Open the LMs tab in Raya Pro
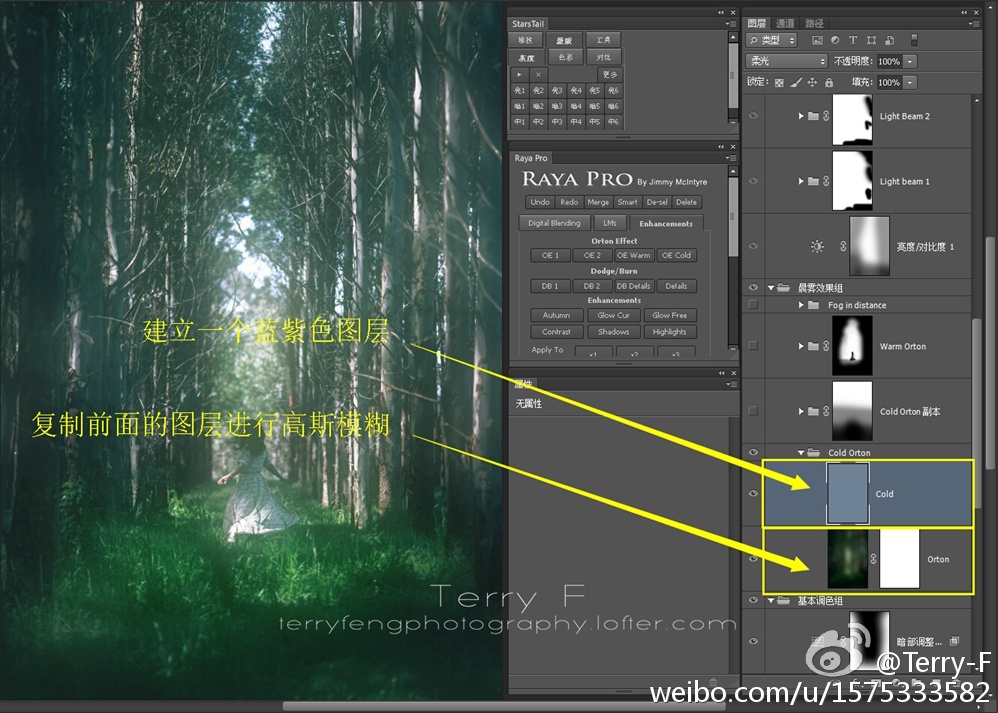998x713 pixels. pyautogui.click(x=610, y=223)
